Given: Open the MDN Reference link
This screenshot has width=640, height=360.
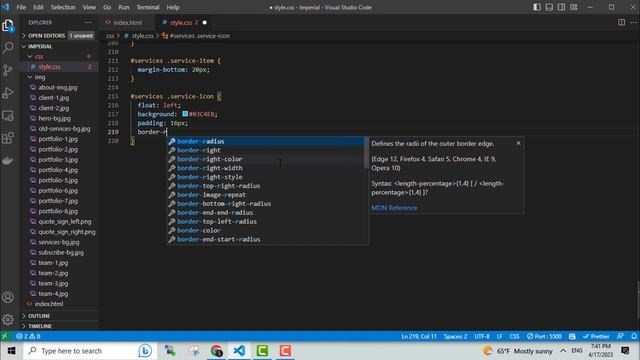Looking at the screenshot, I should click(x=394, y=208).
